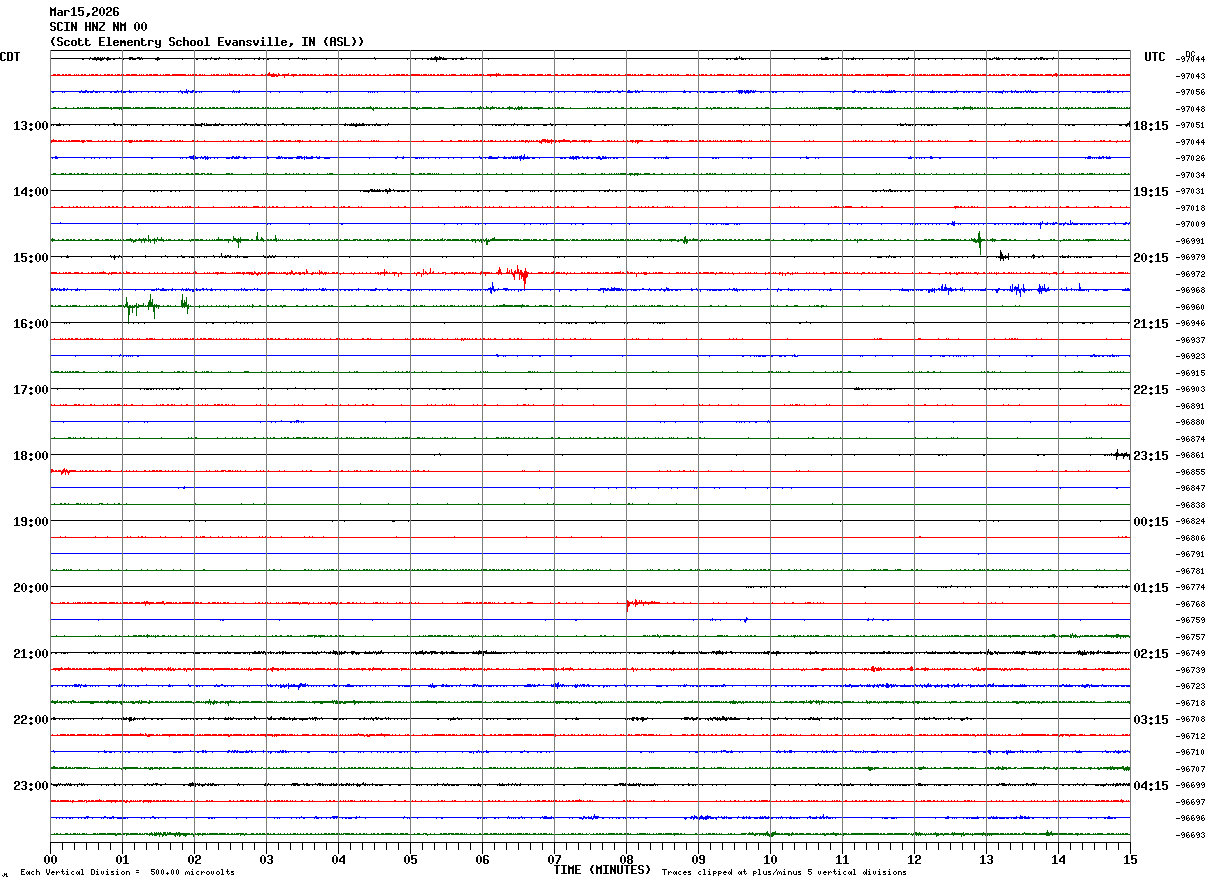Click the DC offset value -96838
The width and height of the screenshot is (1210, 886).
1190,505
